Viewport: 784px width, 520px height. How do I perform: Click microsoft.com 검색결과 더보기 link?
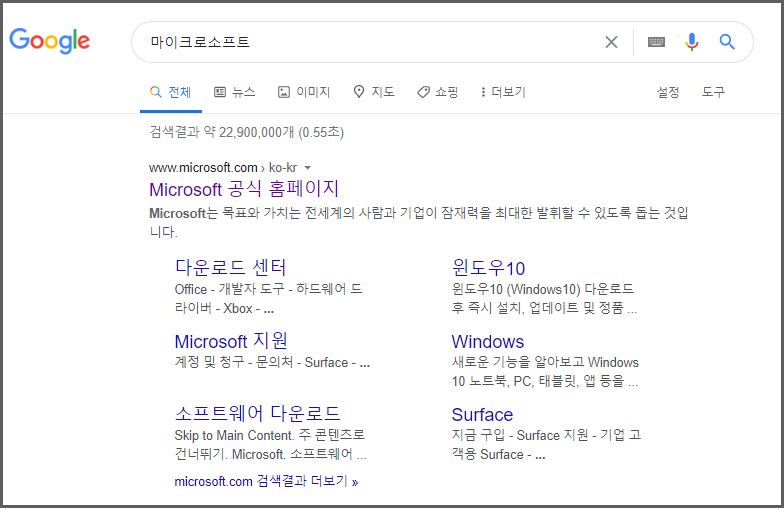tap(266, 482)
